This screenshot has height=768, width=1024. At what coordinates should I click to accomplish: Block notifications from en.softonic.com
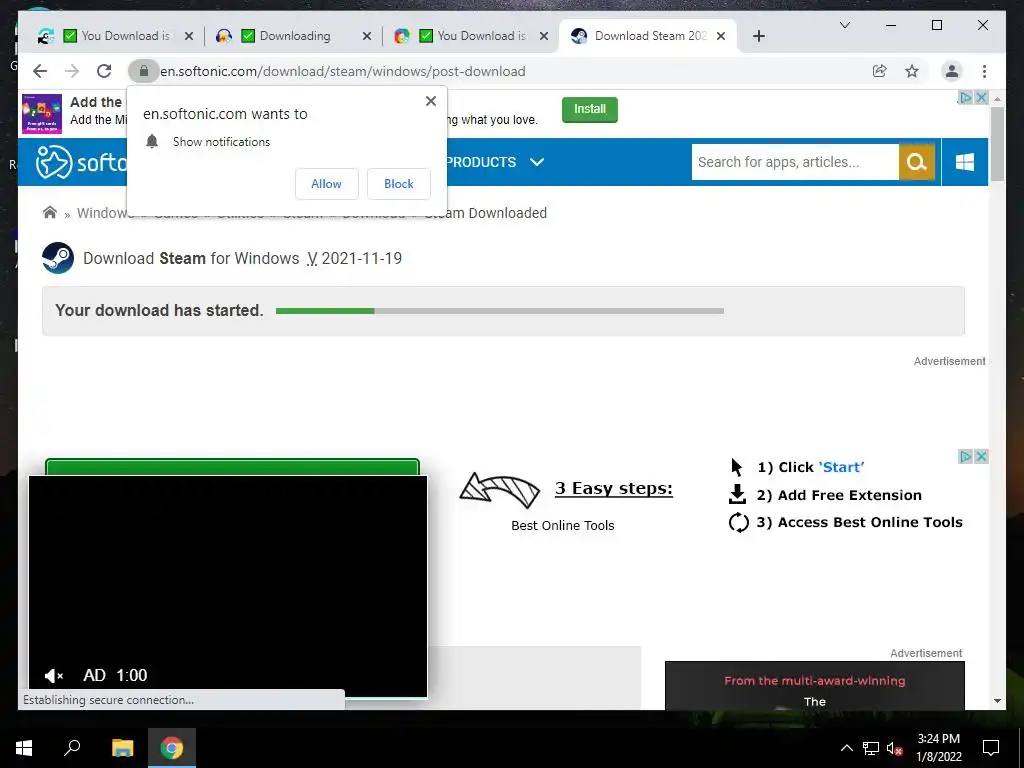pos(398,184)
